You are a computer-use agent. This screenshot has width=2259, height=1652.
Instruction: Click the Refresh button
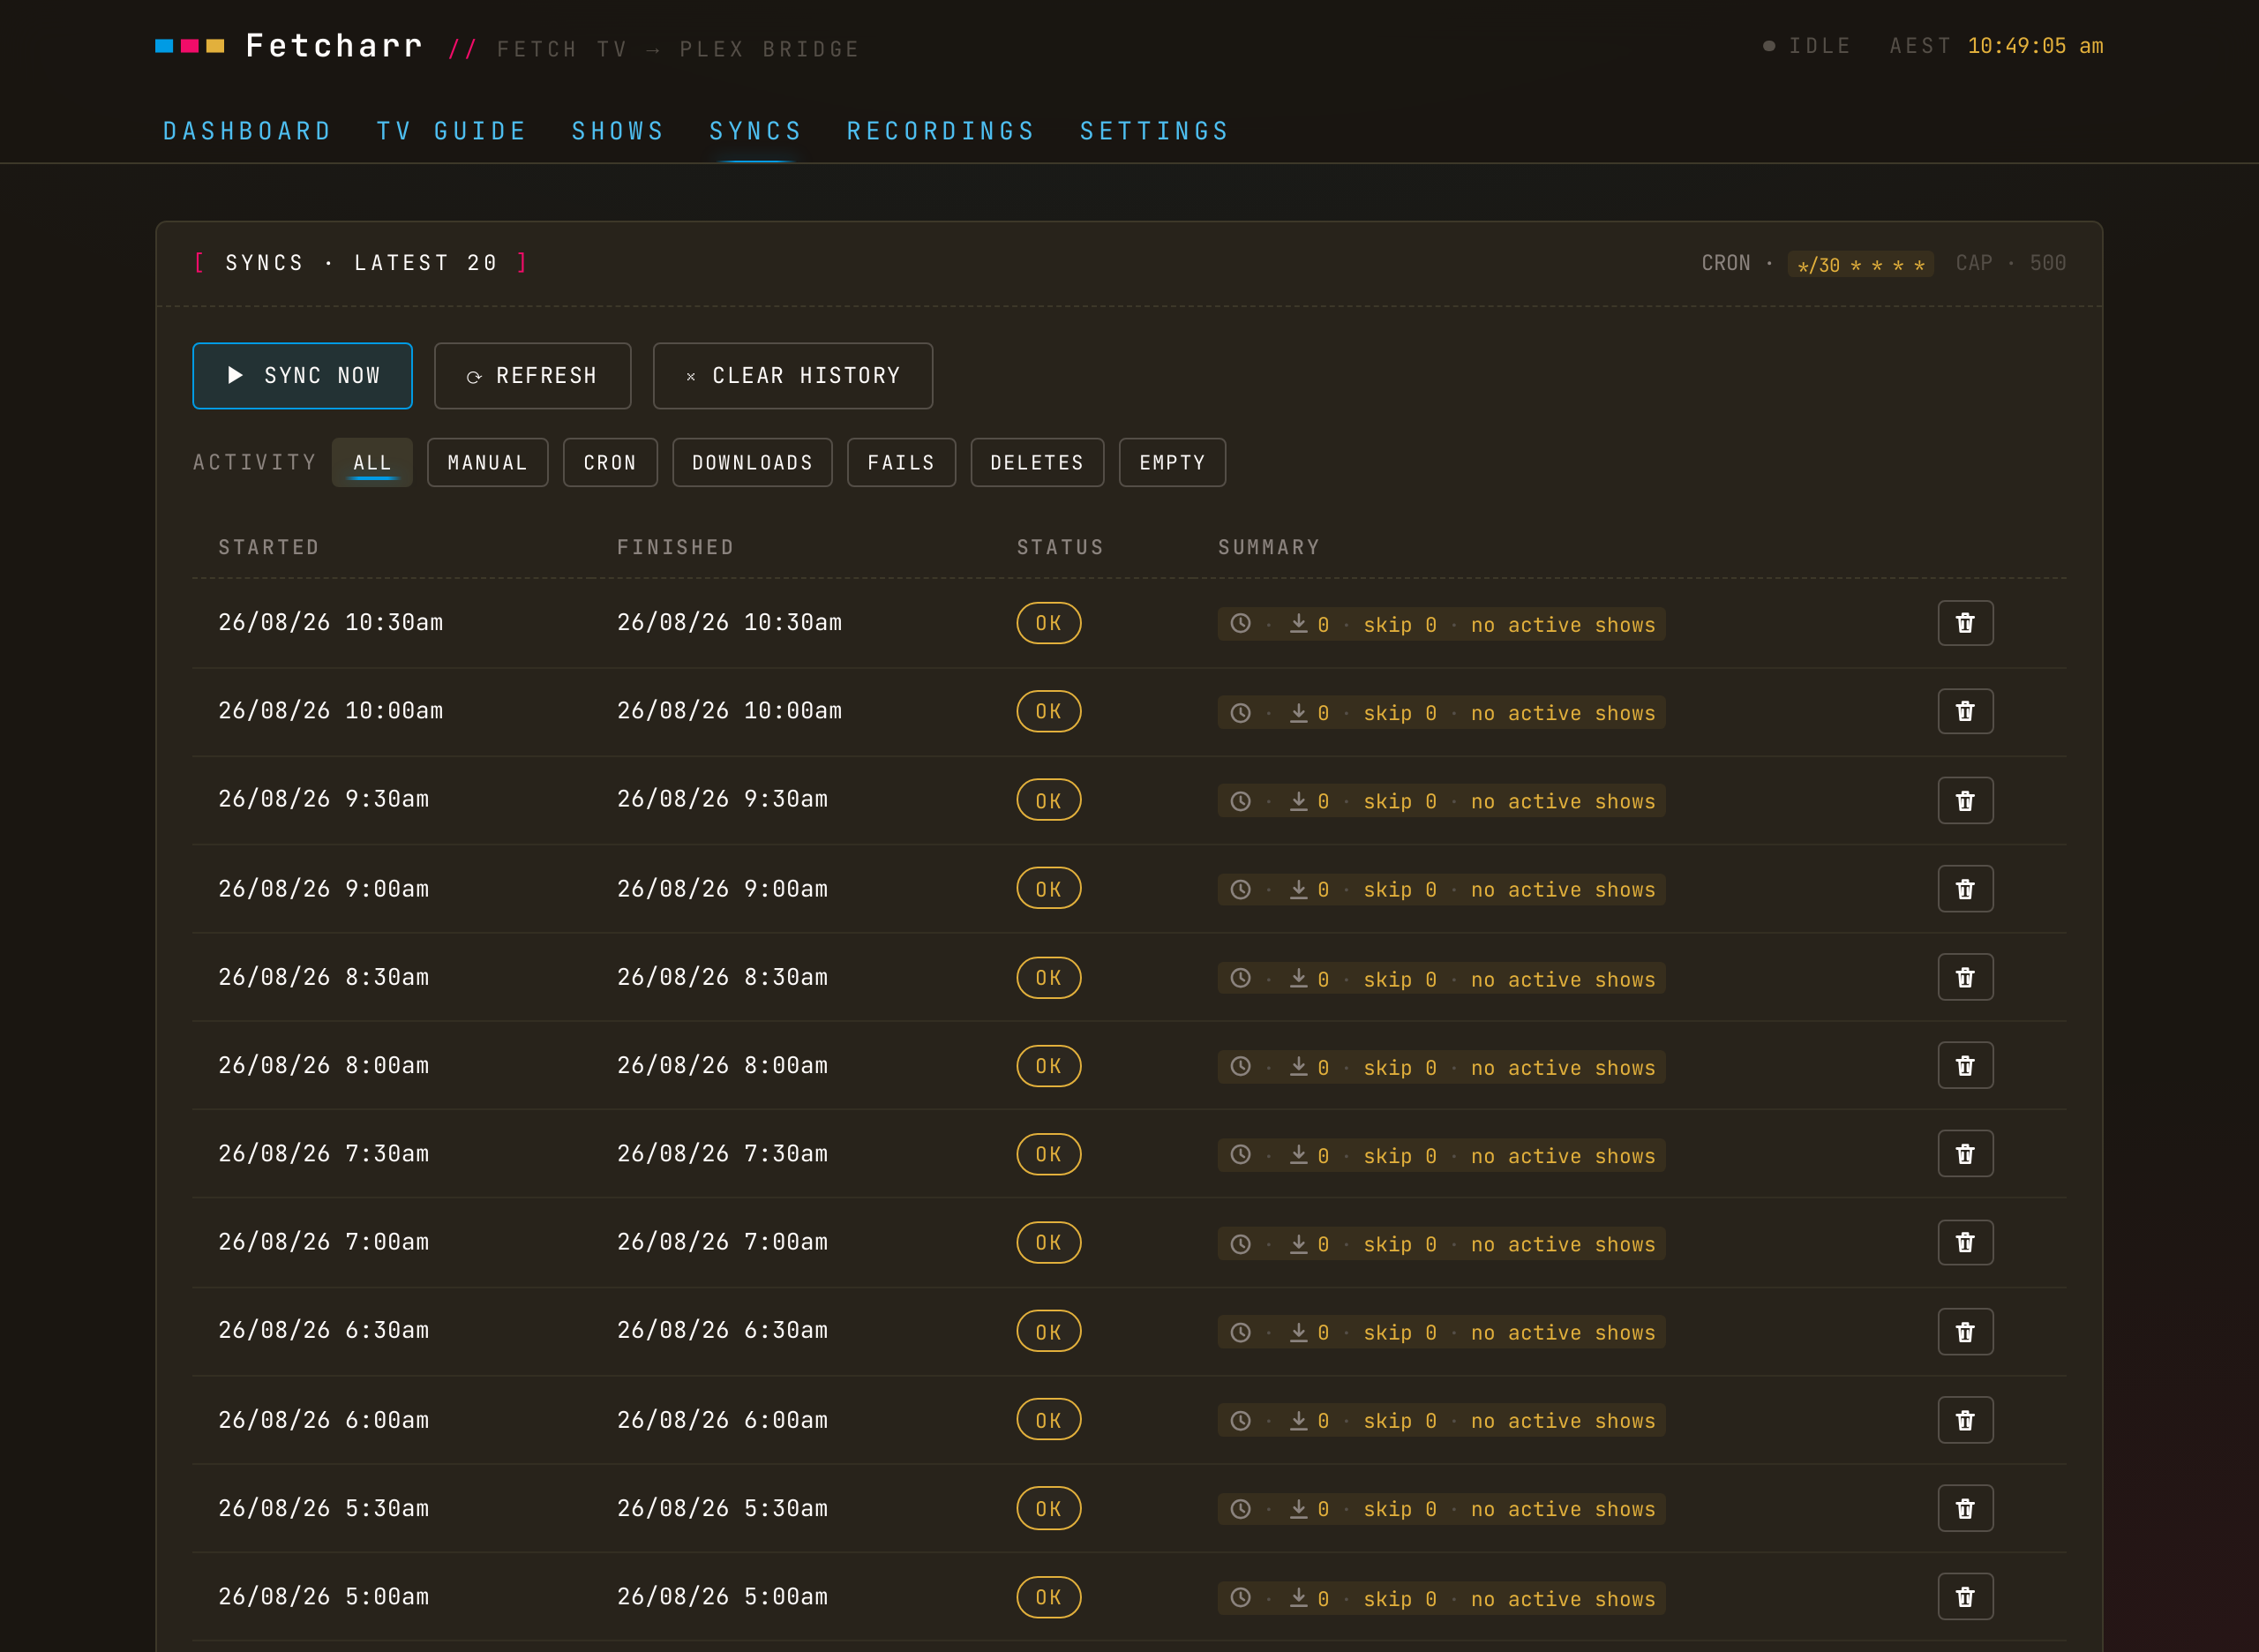point(532,376)
